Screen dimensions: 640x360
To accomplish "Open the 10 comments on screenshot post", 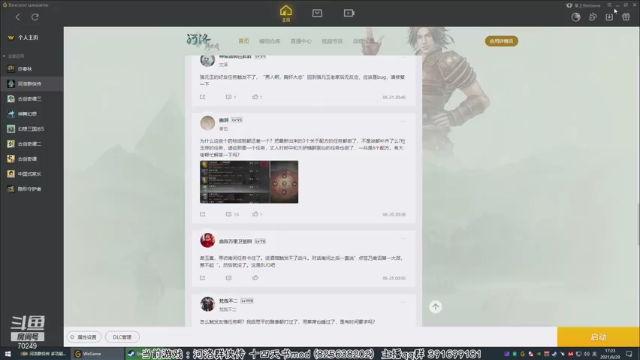I will [x=232, y=214].
